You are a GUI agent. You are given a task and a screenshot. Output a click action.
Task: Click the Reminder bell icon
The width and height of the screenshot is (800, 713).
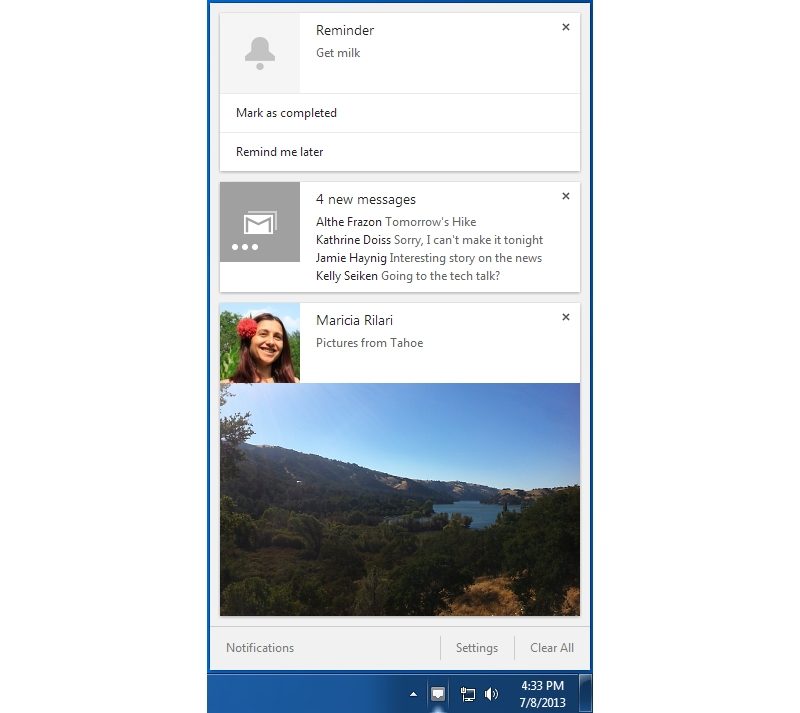click(260, 53)
